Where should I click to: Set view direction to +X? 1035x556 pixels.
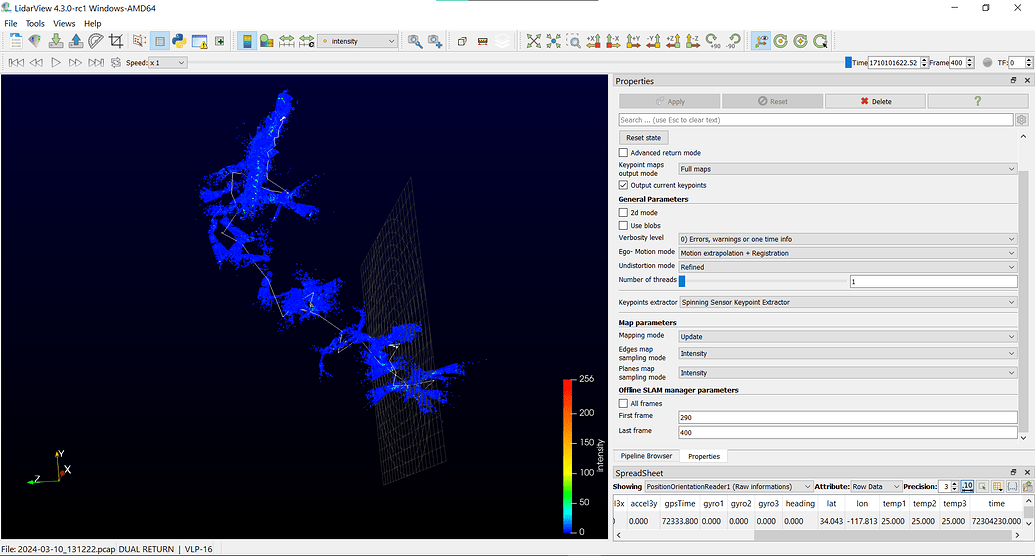click(593, 41)
